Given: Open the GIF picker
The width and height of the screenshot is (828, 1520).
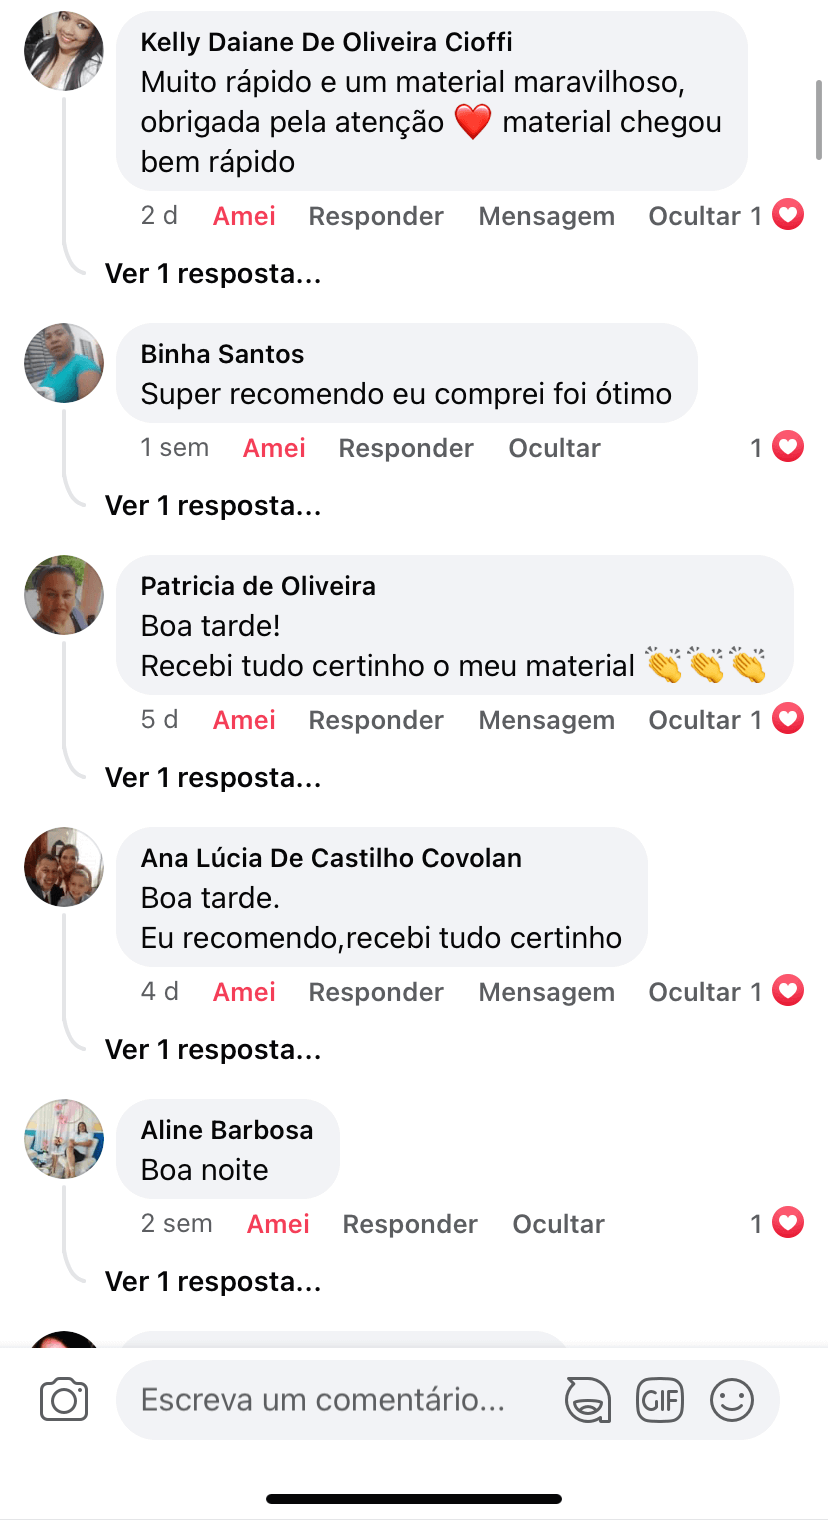Looking at the screenshot, I should tap(660, 1399).
